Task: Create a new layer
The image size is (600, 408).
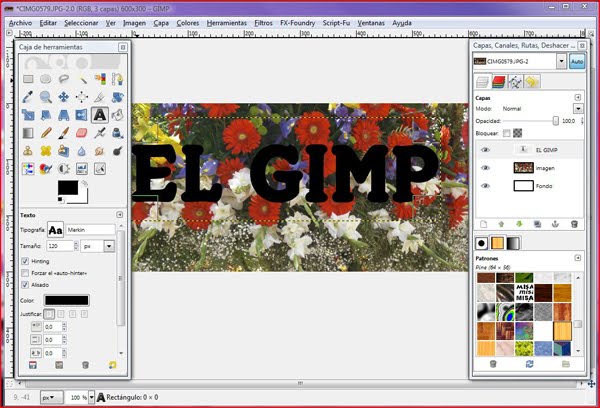Action: [483, 225]
